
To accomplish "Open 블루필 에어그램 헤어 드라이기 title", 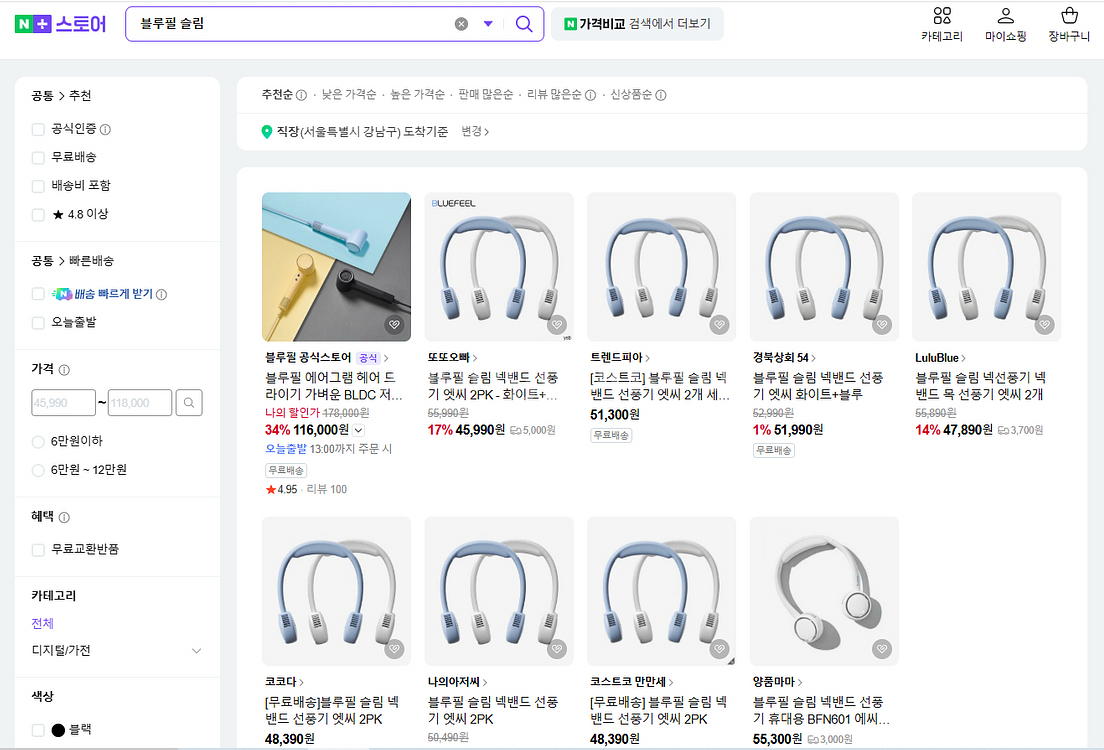I will pos(334,386).
